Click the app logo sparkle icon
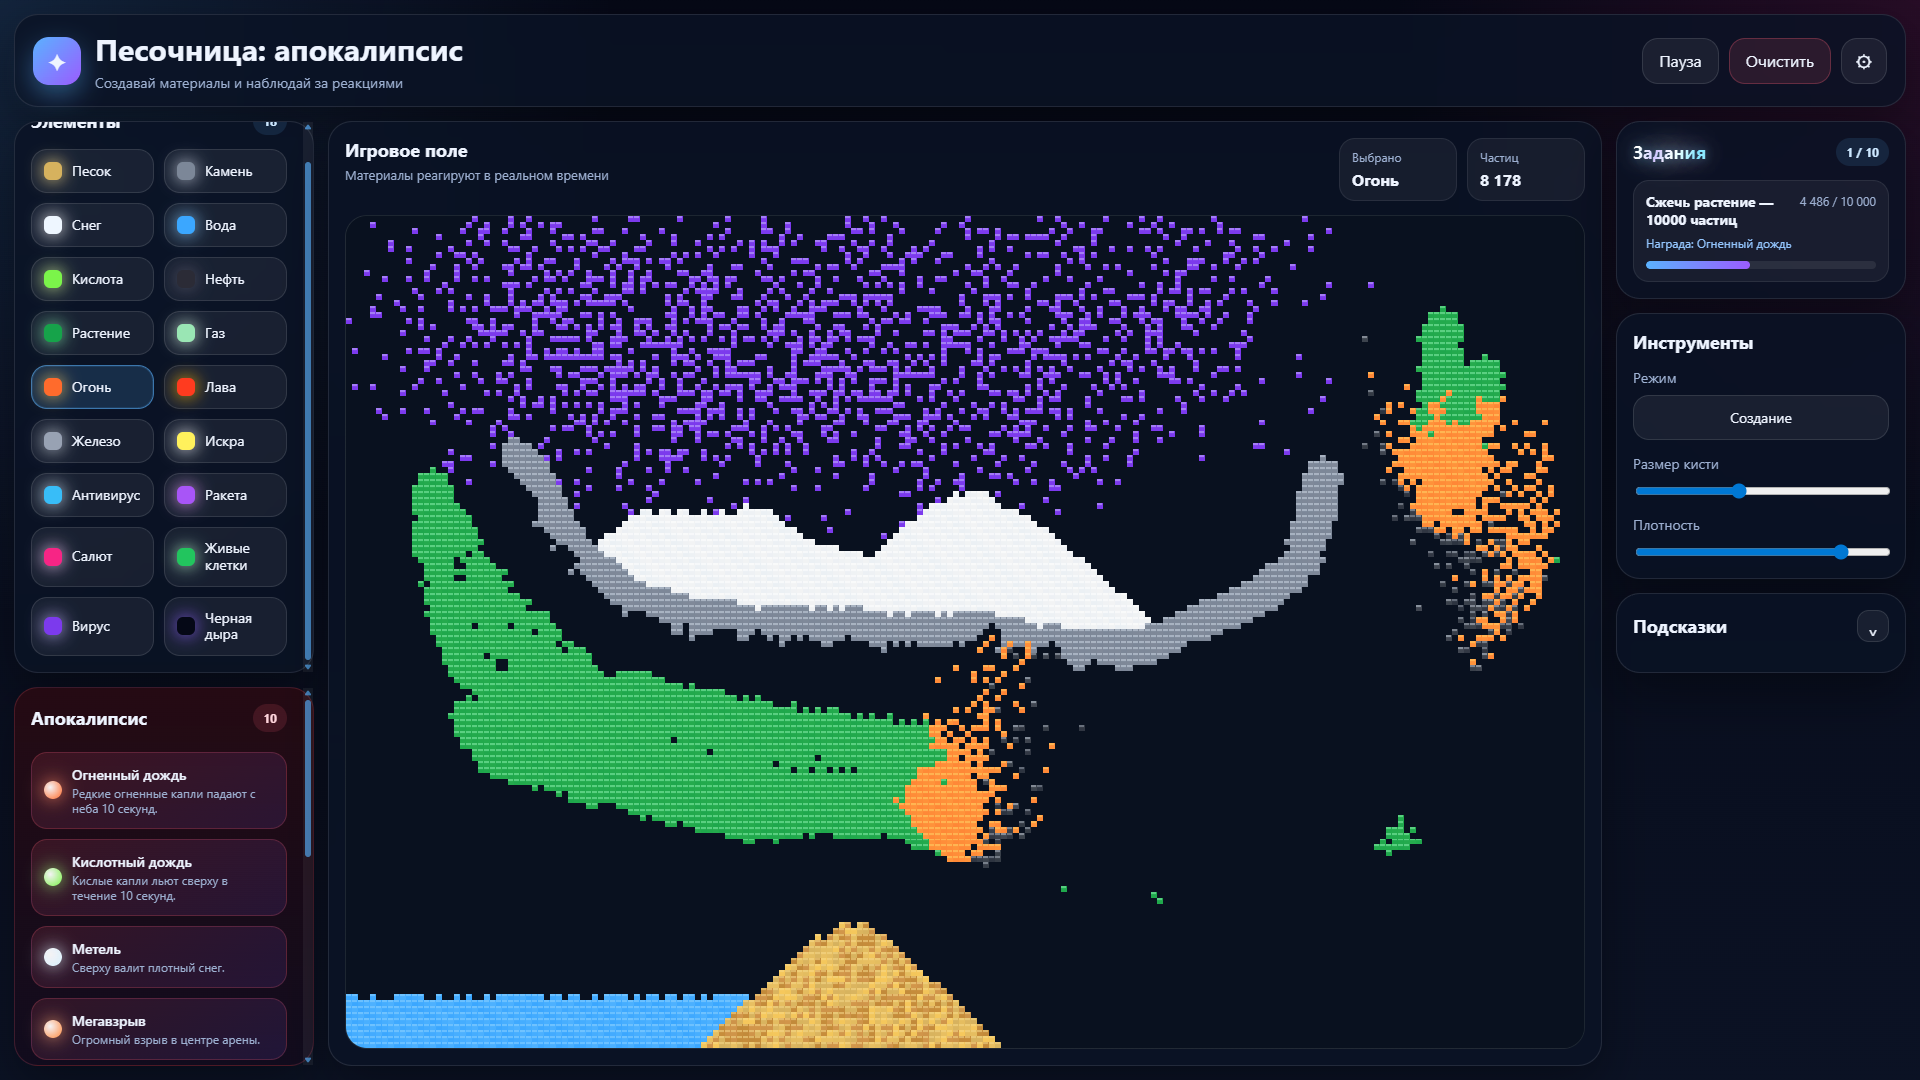The image size is (1920, 1080). 57,62
